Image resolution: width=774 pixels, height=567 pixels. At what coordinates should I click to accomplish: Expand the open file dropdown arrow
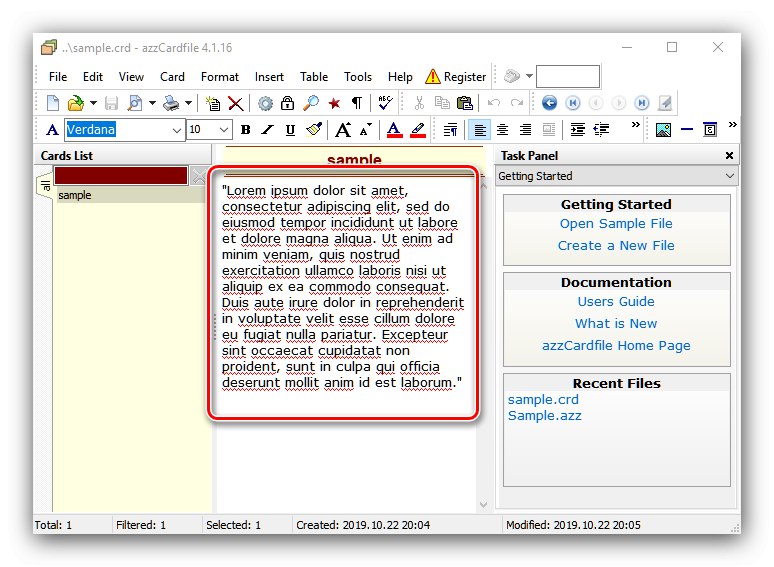93,103
